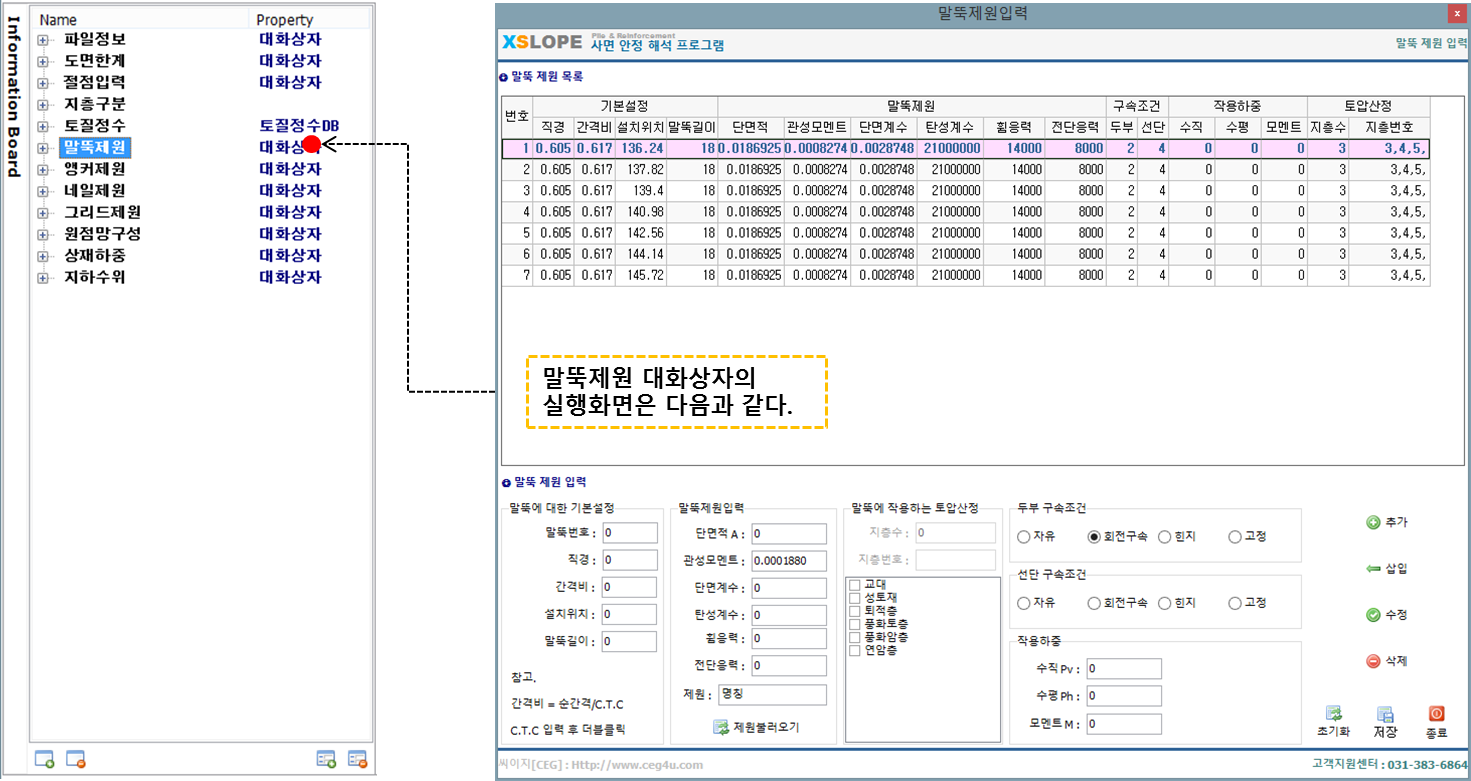Viewport: 1471px width, 781px height.
Task: Expand the 앵커제원 tree node
Action: coord(43,170)
